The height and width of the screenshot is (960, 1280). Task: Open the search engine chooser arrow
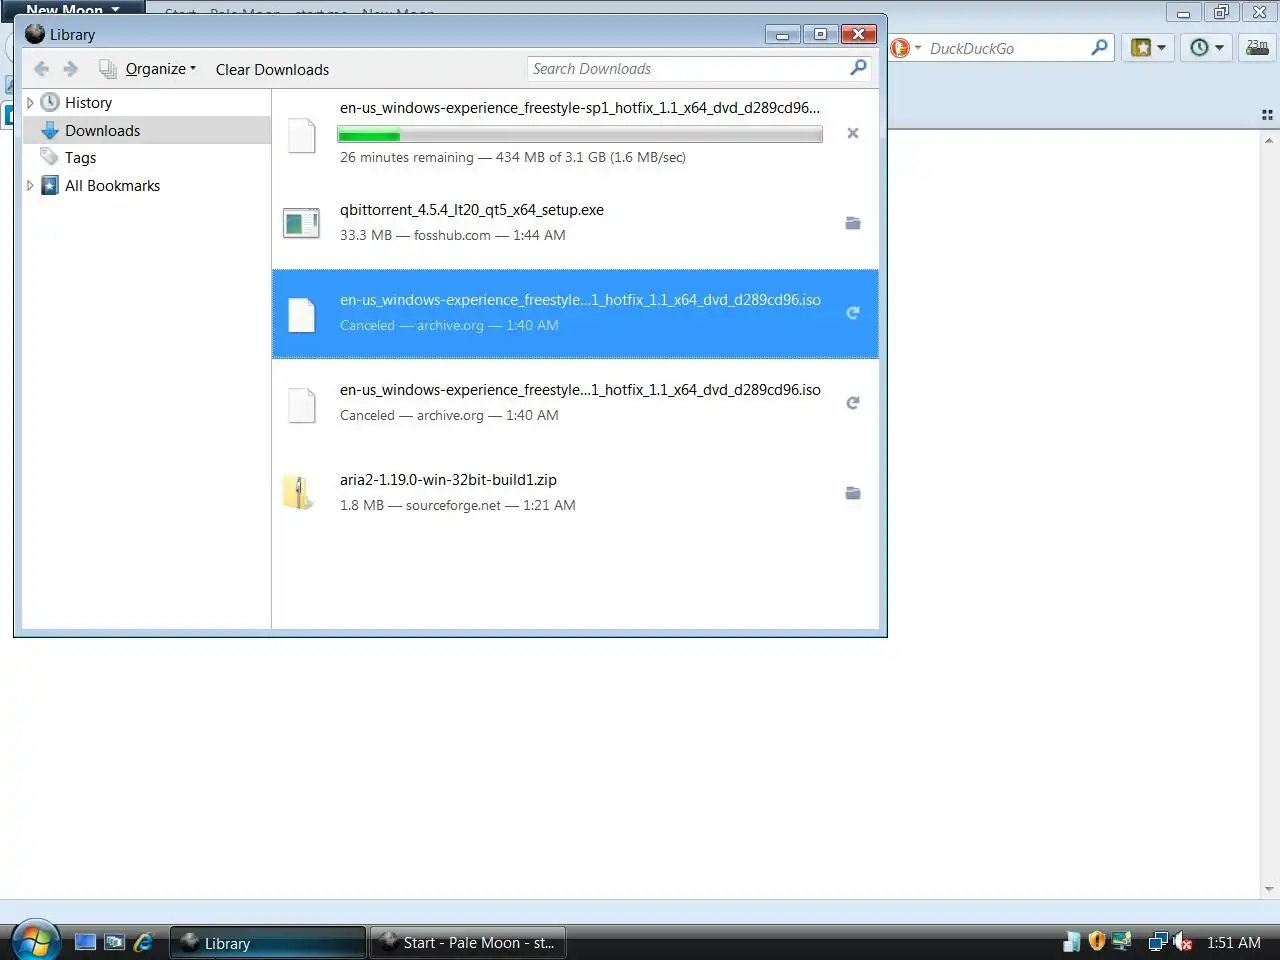click(x=918, y=48)
